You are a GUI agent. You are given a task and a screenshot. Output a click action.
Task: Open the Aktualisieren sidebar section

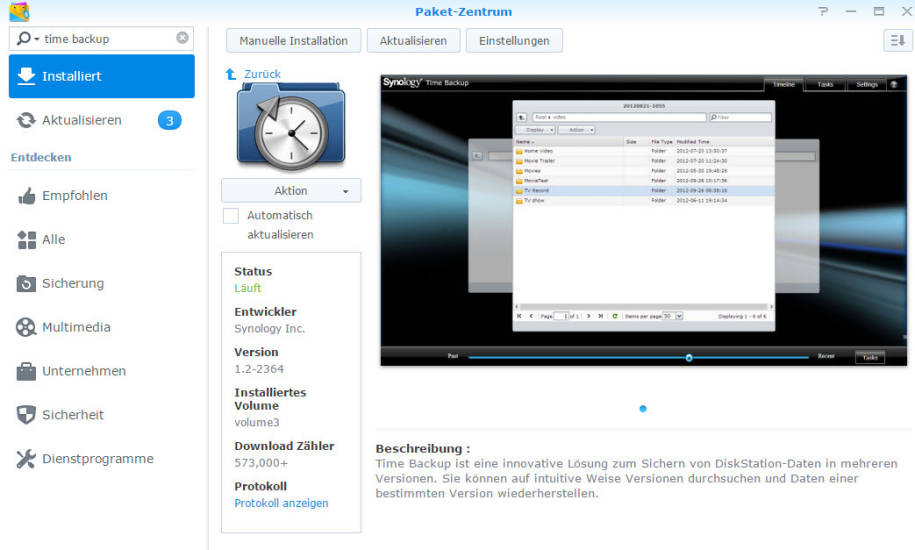102,120
